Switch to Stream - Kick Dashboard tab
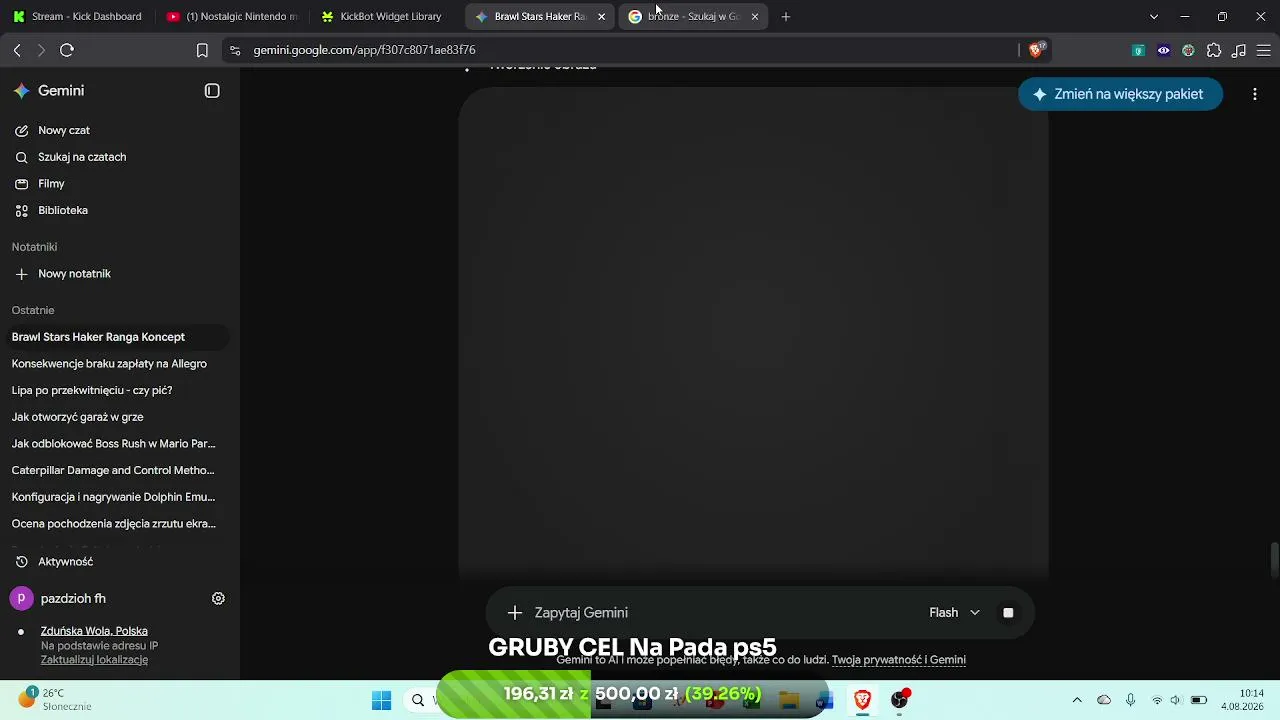 pos(76,17)
